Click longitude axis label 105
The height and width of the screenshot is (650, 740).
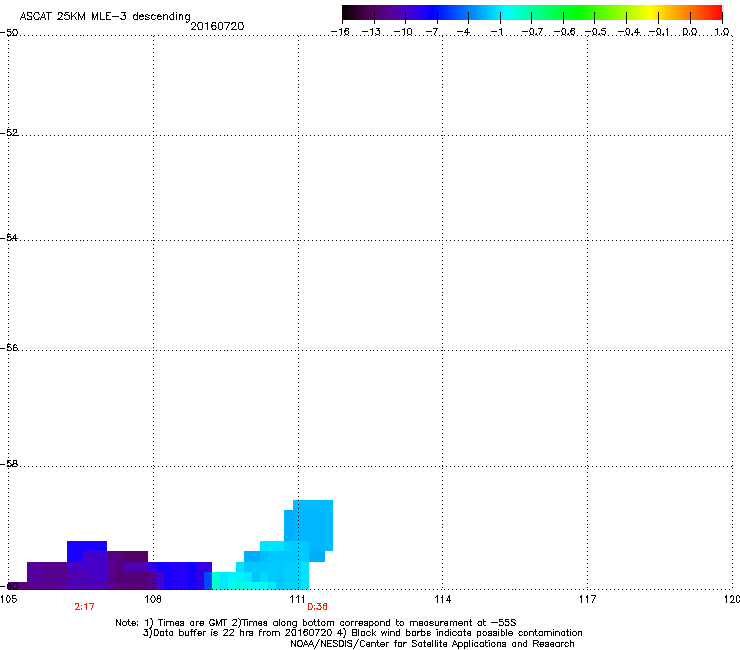(8, 599)
